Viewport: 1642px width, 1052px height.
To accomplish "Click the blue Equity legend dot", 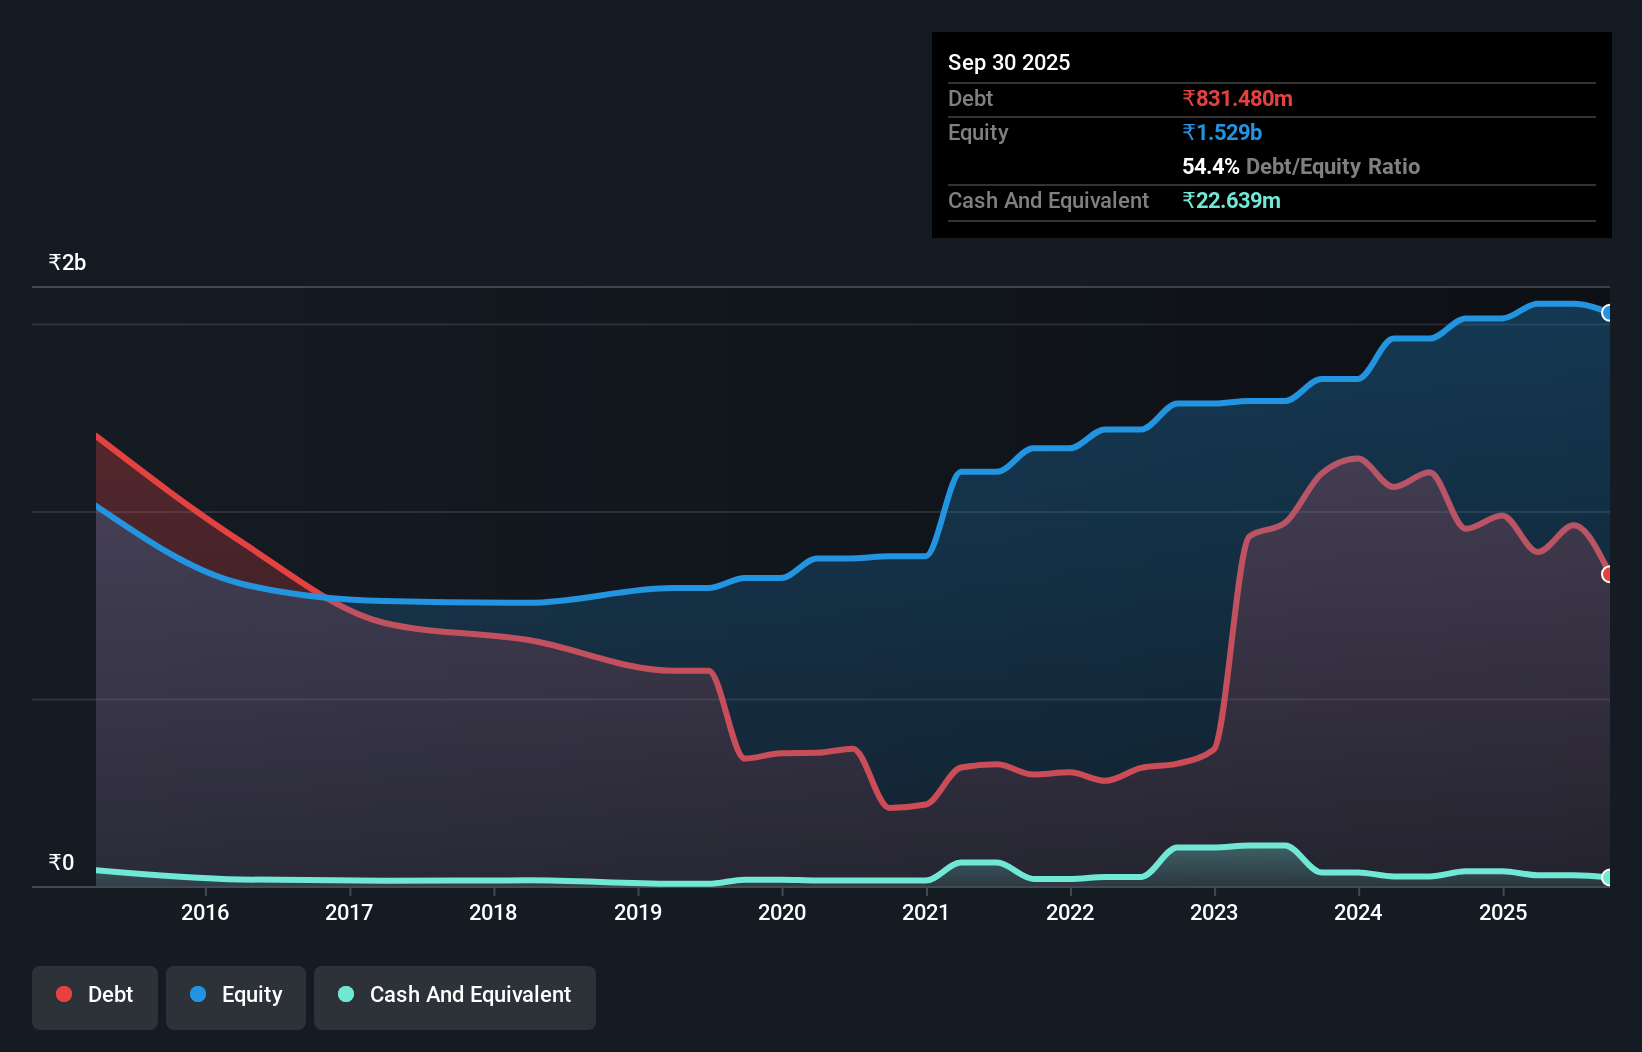I will click(199, 994).
